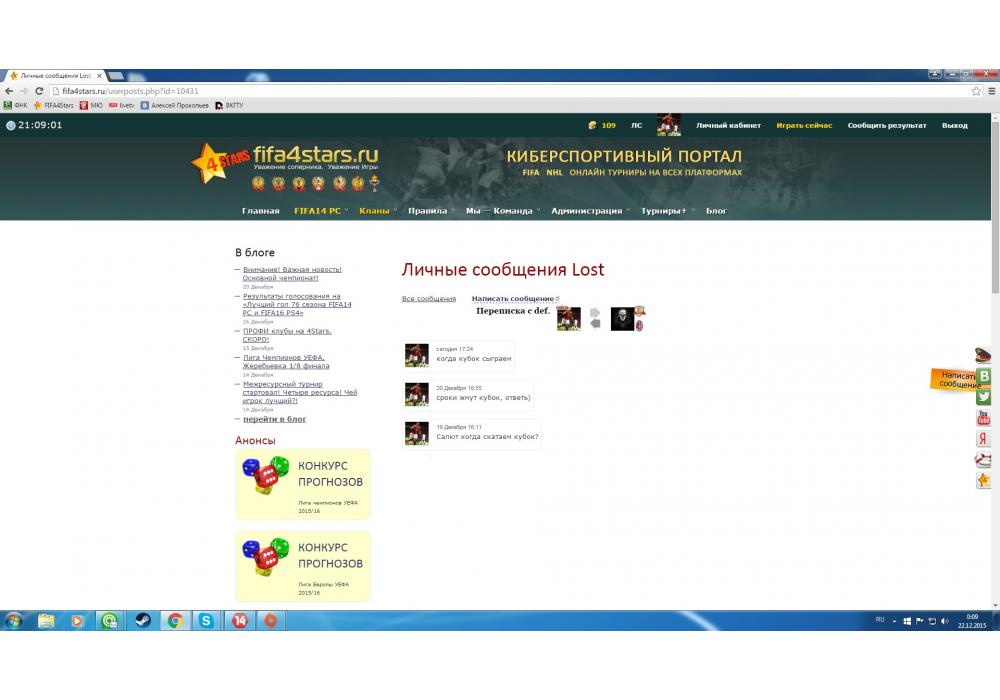
Task: Open blog post Внимание! Важная новость!
Action: pos(292,273)
